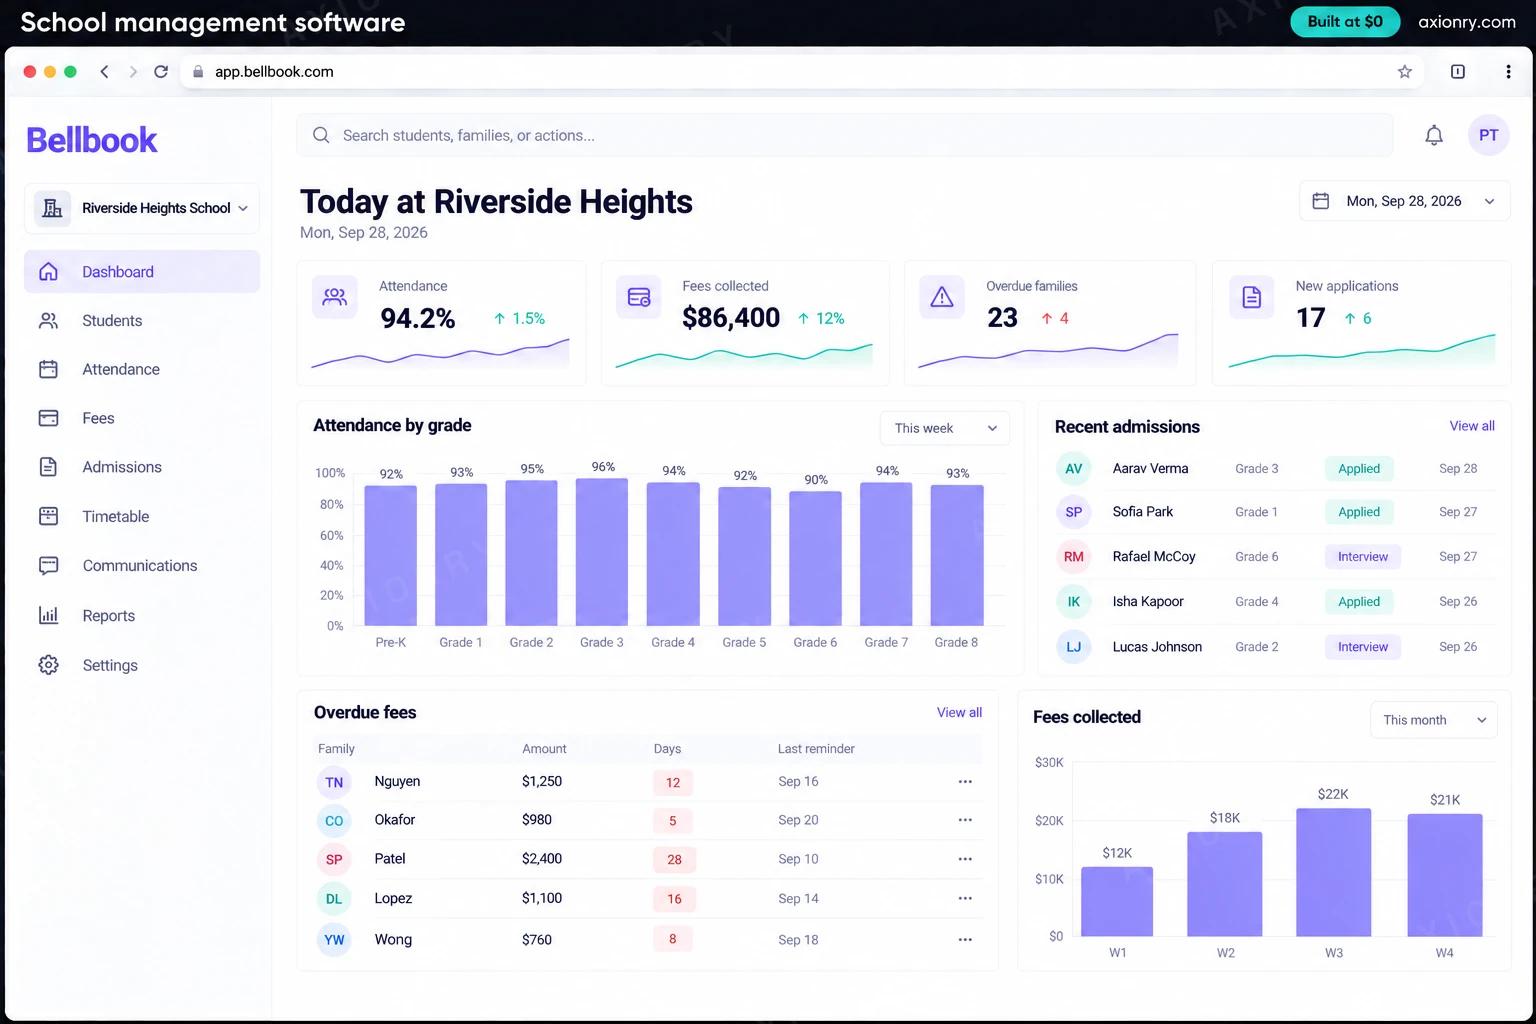Click the Fees collected card icon
Image resolution: width=1536 pixels, height=1024 pixels.
pyautogui.click(x=638, y=297)
